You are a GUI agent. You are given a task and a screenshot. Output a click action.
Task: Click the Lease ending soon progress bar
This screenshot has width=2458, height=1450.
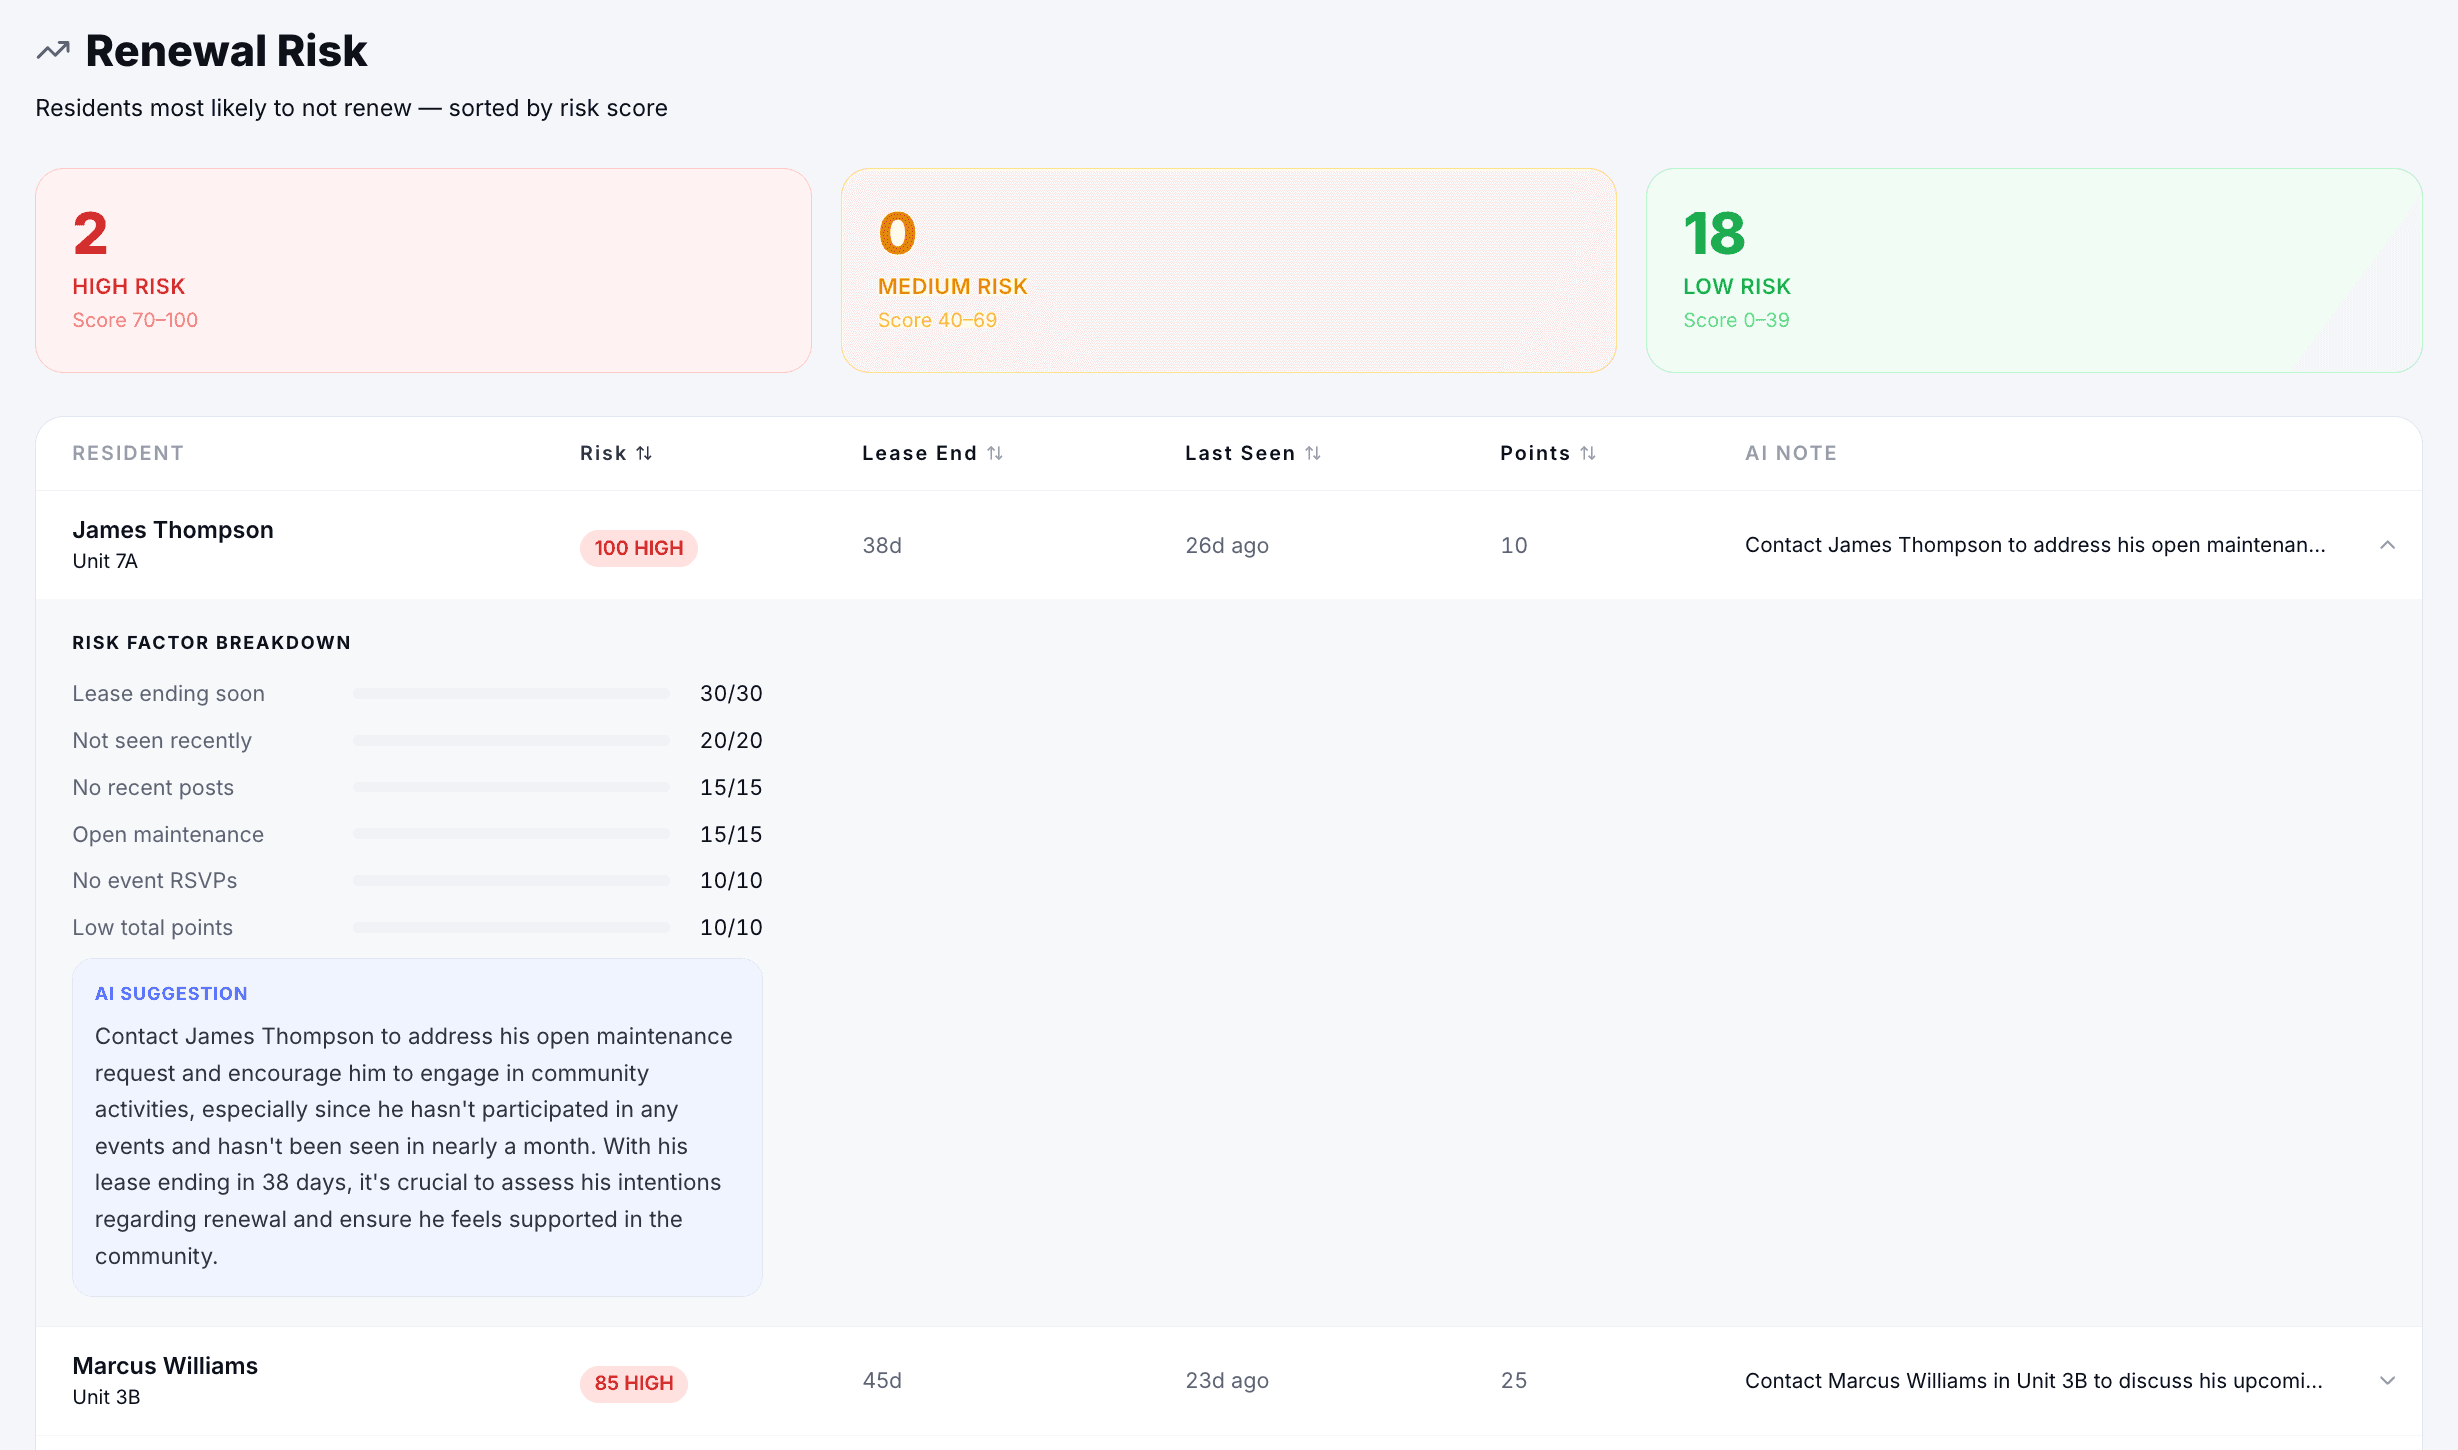511,693
